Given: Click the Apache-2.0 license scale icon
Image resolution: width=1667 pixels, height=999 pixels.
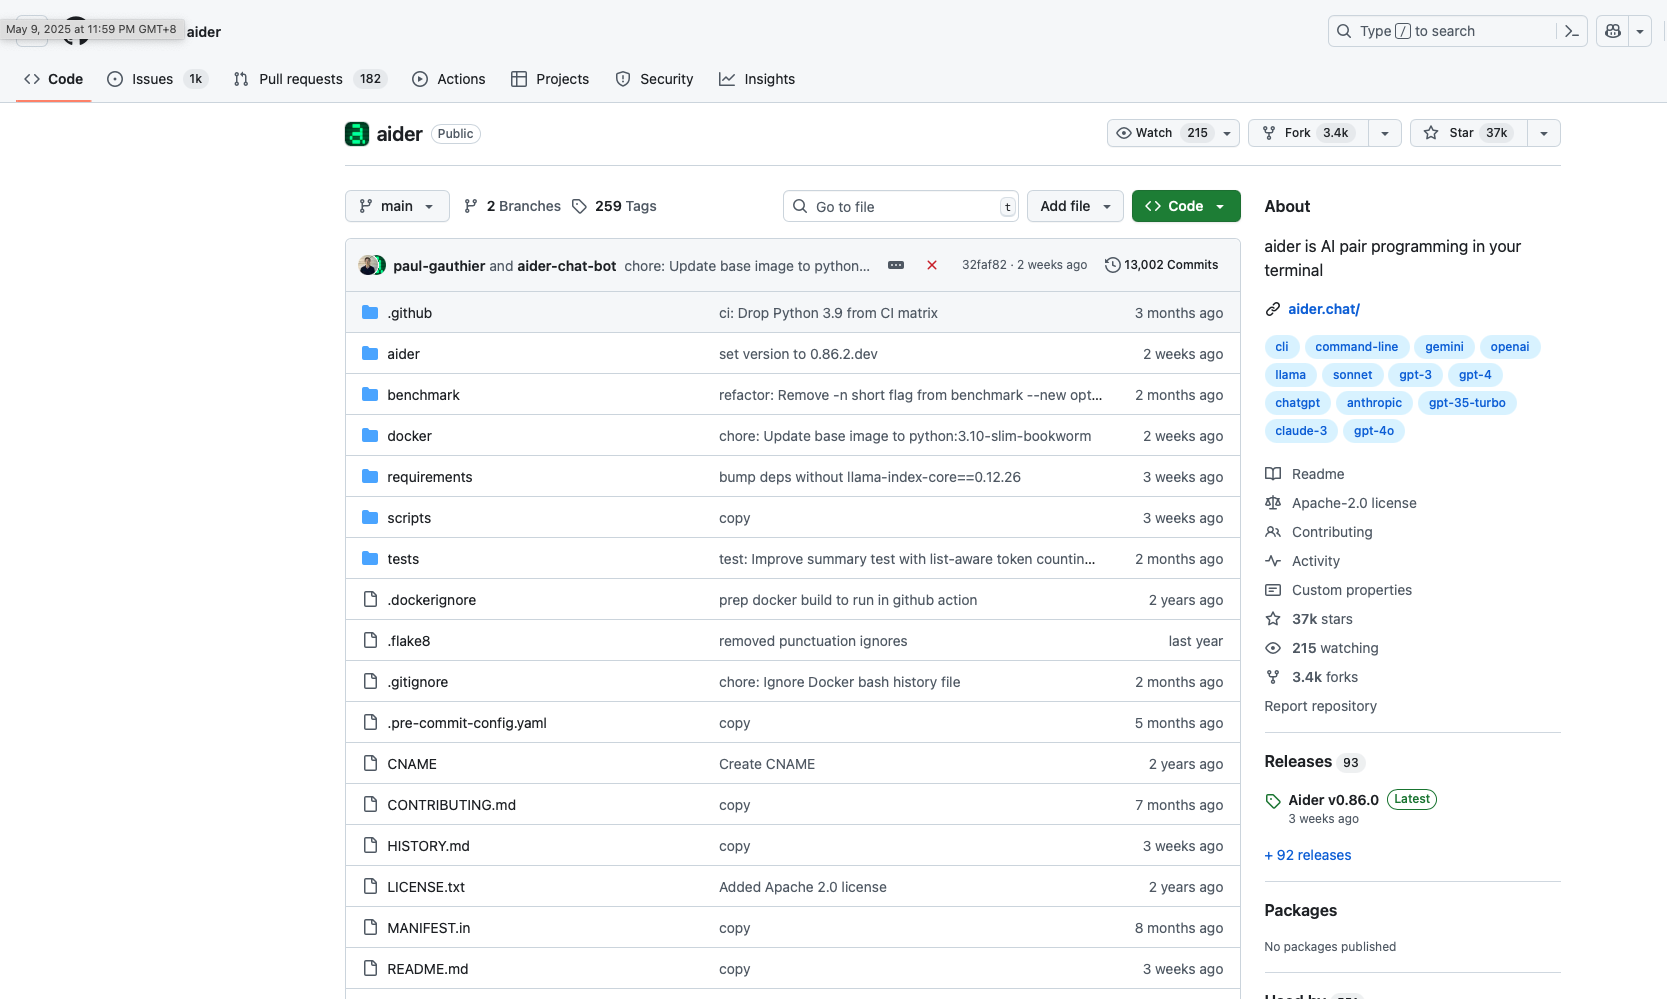Looking at the screenshot, I should pos(1273,503).
